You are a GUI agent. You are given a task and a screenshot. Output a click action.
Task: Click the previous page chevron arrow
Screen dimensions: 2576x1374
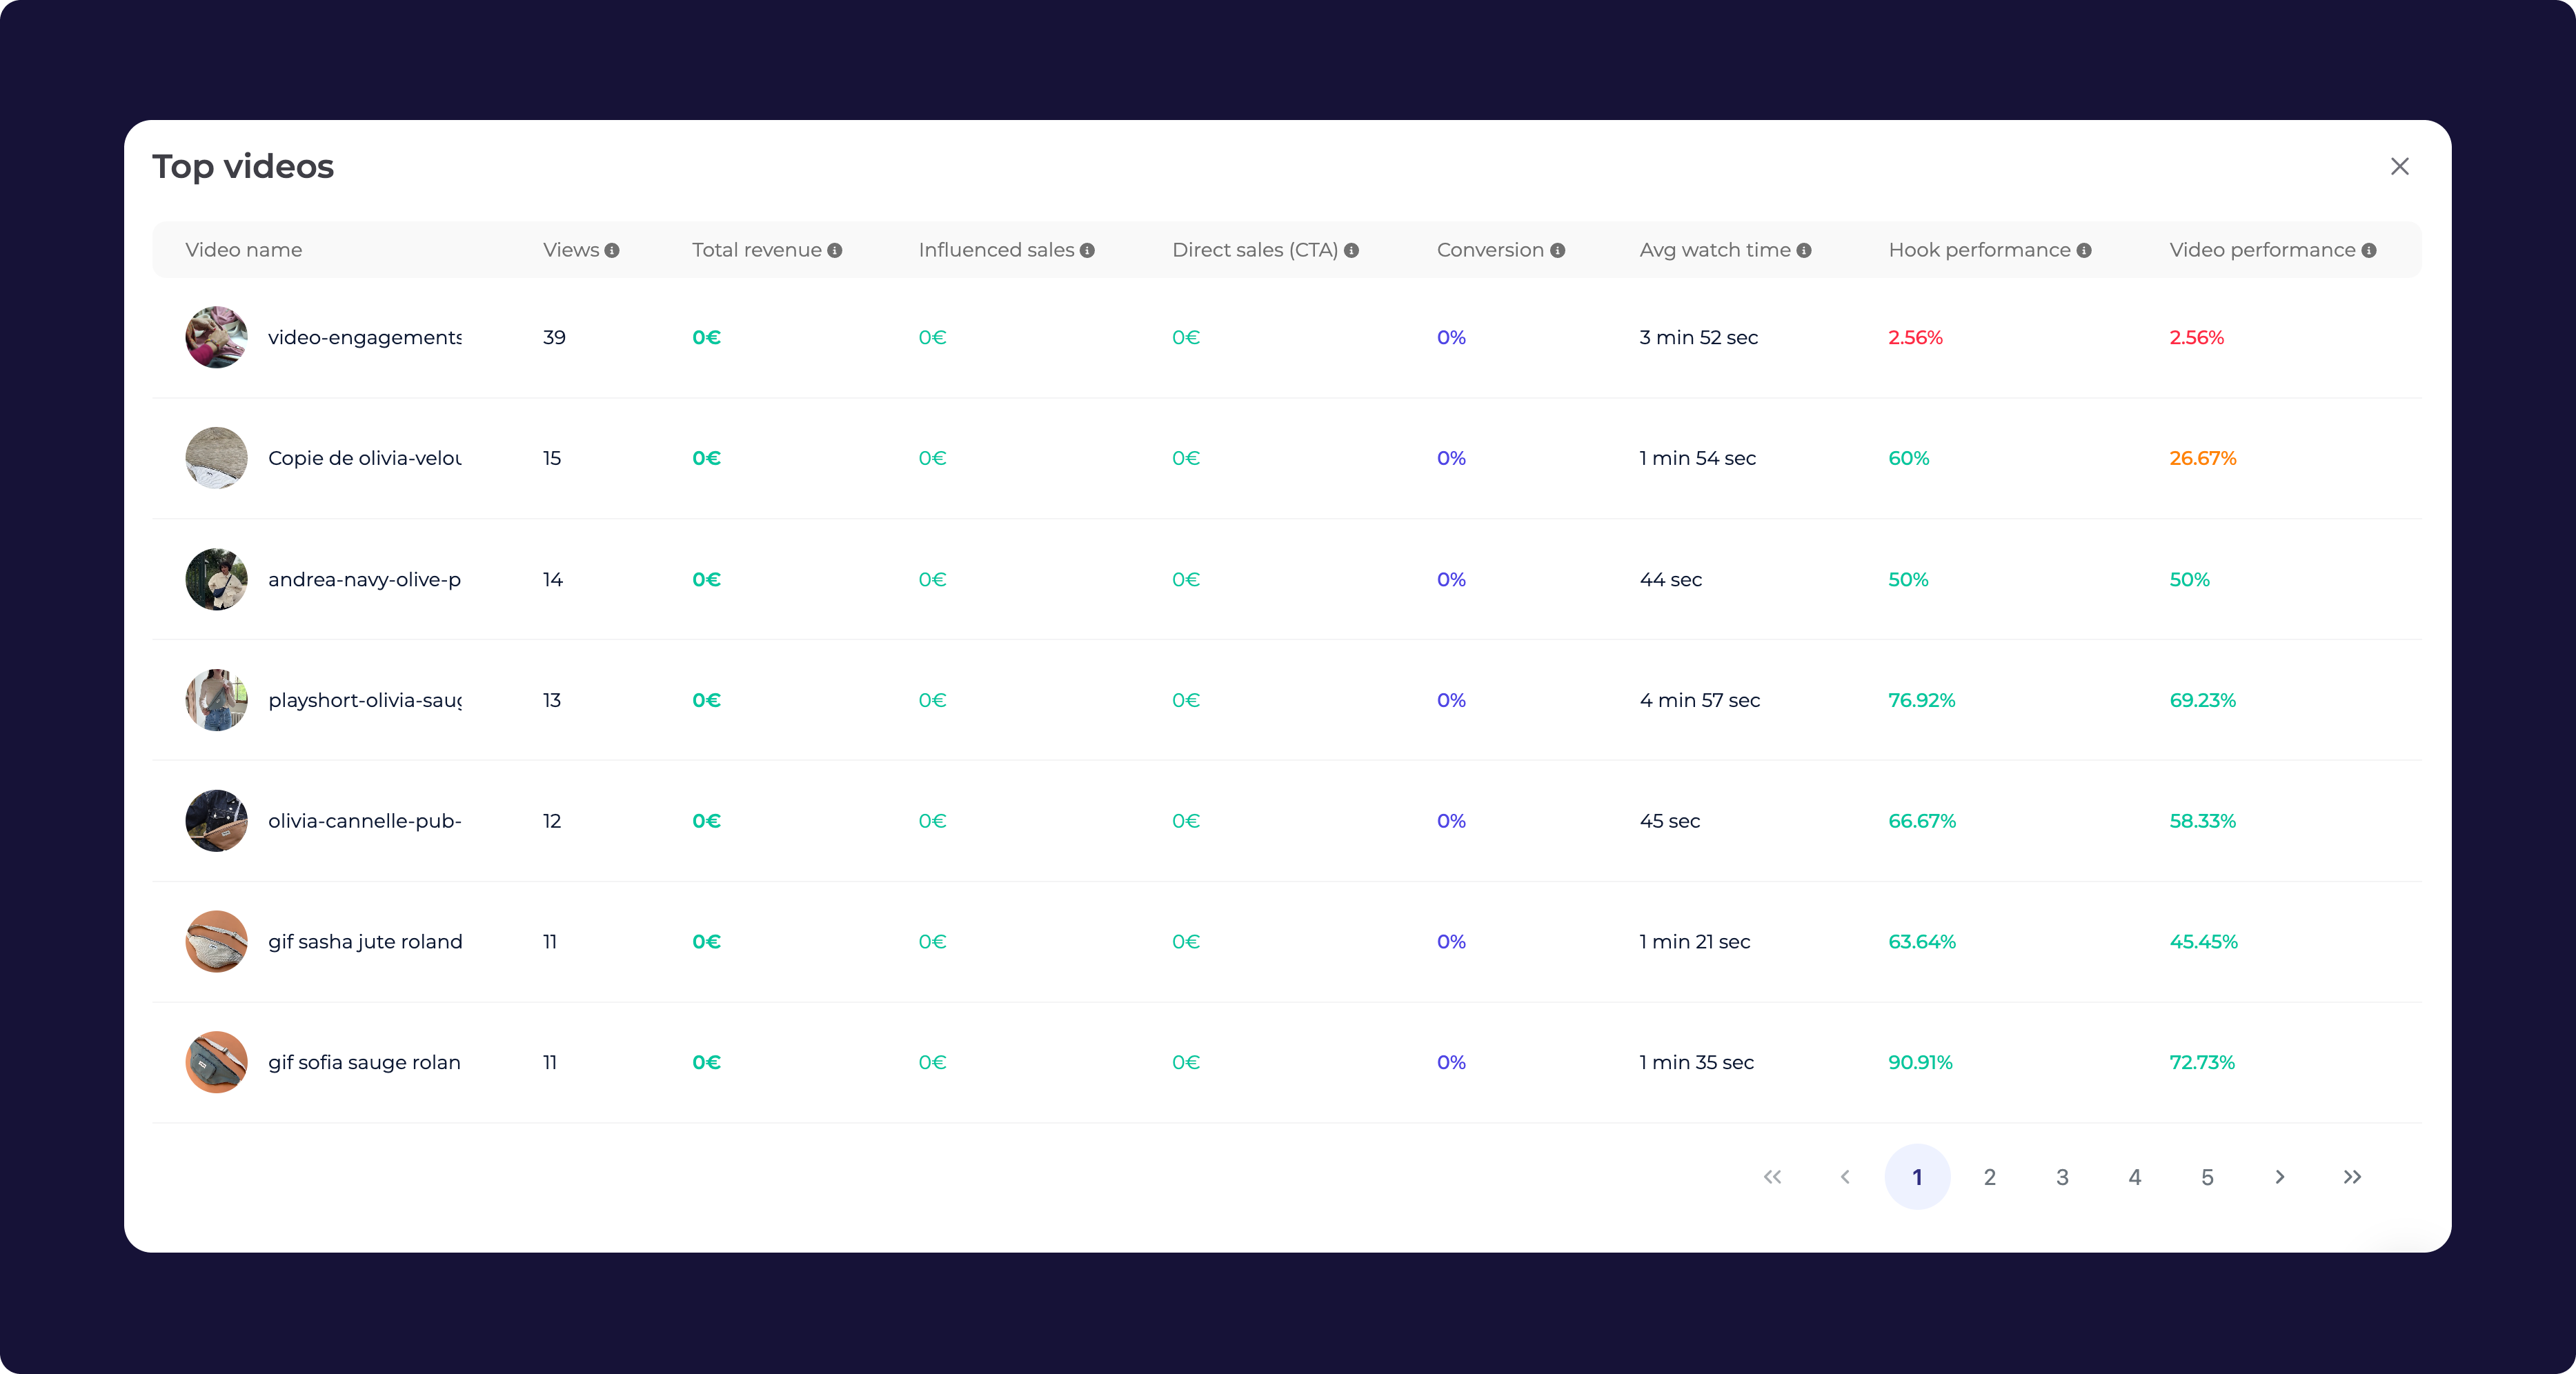coord(1845,1177)
